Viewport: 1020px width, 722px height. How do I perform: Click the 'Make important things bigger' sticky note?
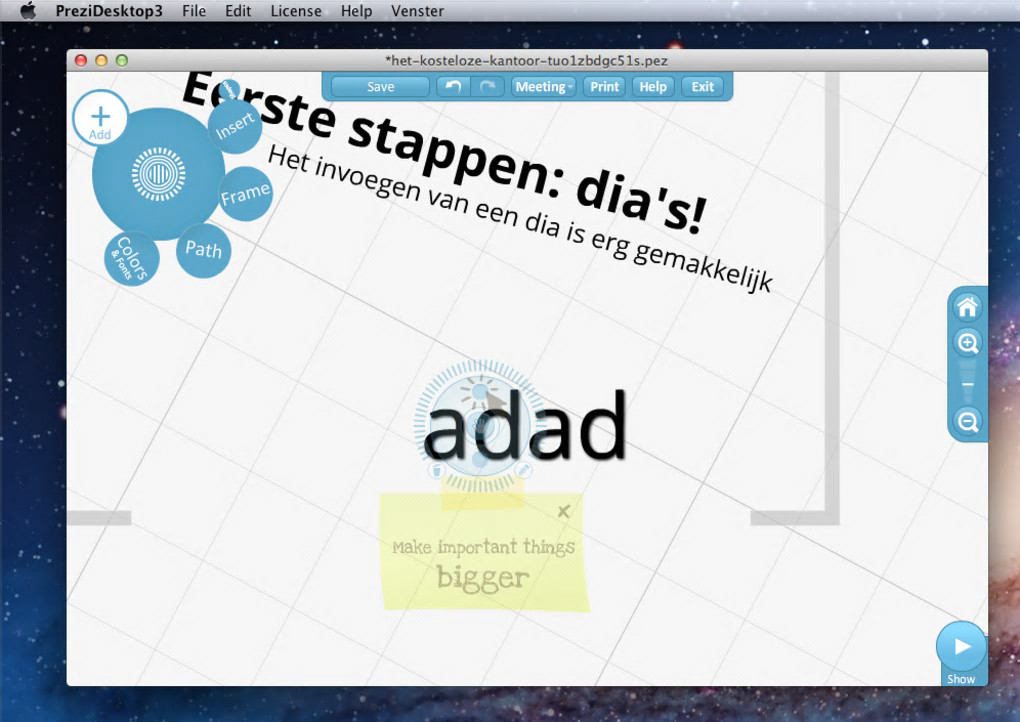(484, 553)
